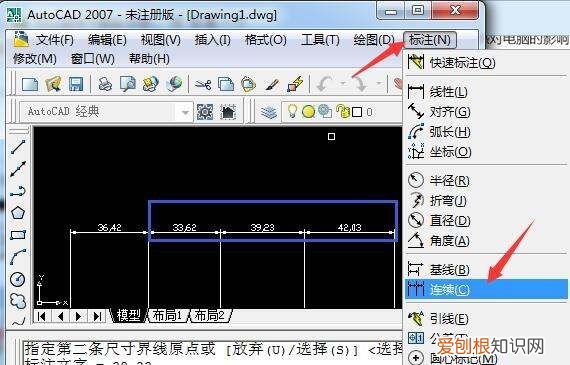The width and height of the screenshot is (570, 365).
Task: Select the Arc tool
Action: click(18, 257)
